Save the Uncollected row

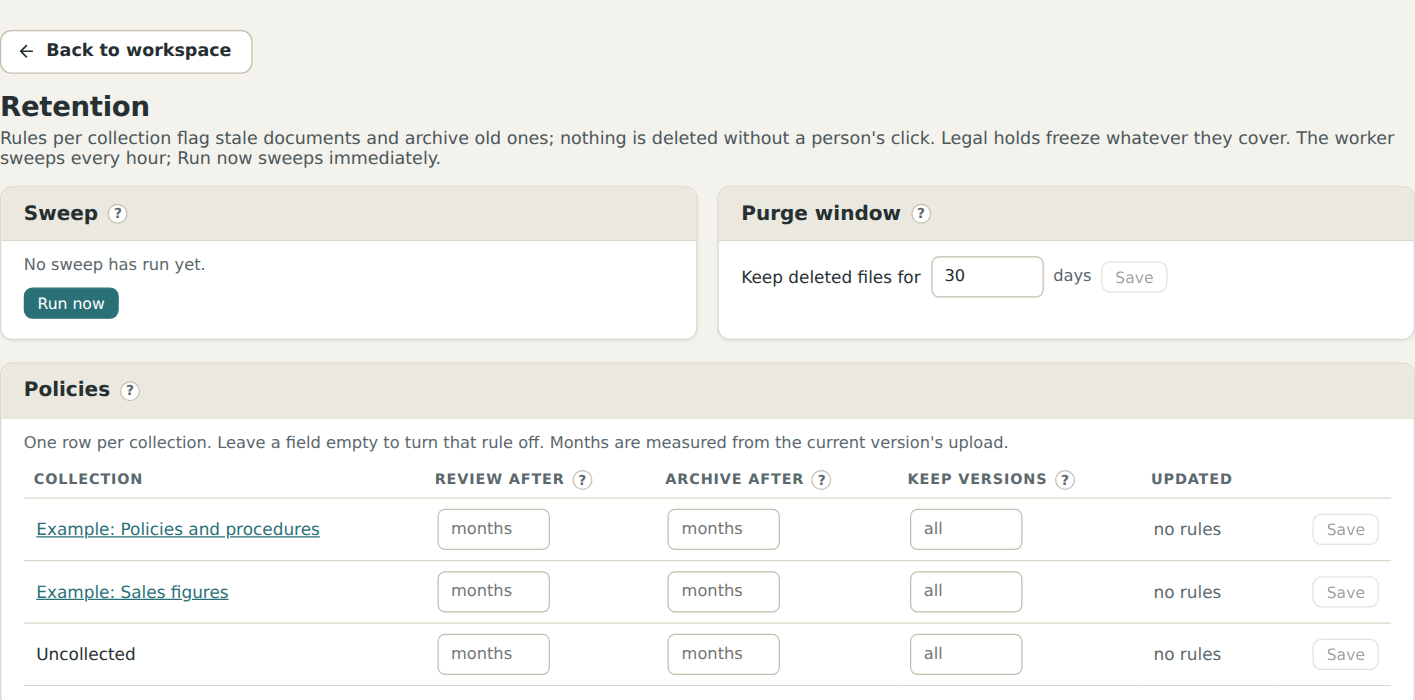coord(1345,654)
